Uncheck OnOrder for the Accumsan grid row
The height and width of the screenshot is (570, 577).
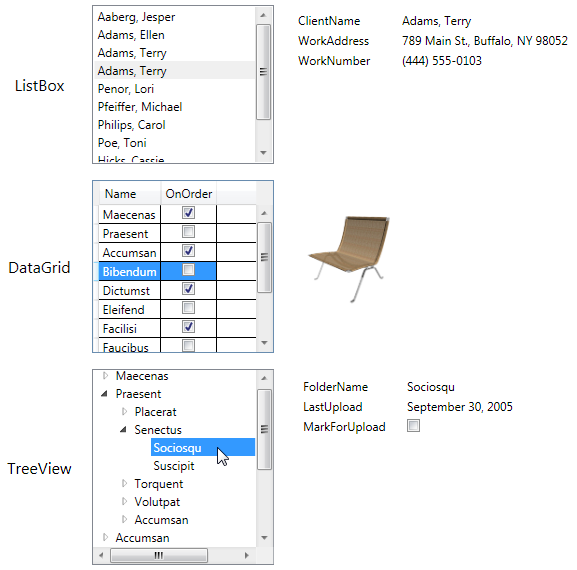pos(188,251)
